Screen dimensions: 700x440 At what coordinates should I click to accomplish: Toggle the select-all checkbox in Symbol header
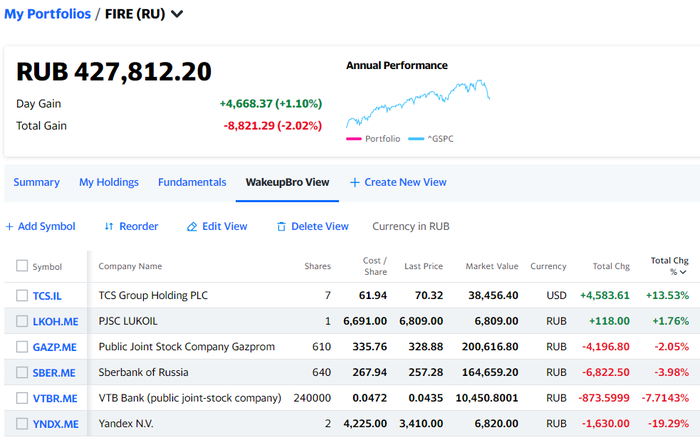point(22,266)
